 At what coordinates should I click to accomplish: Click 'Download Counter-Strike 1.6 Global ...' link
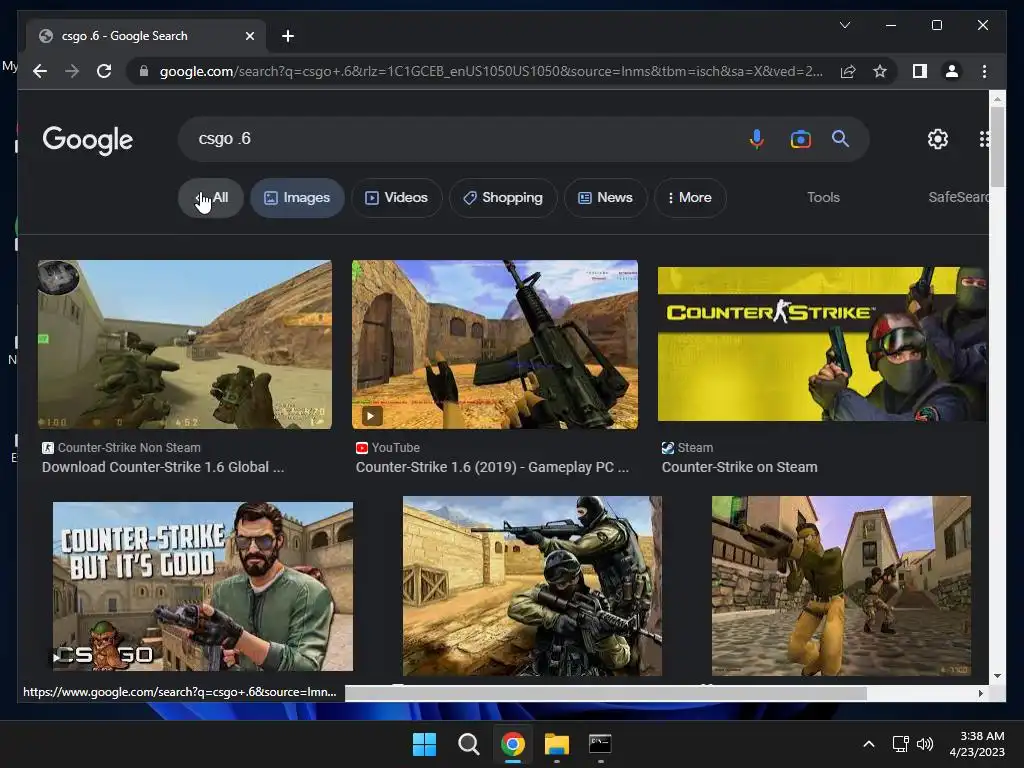(x=163, y=467)
